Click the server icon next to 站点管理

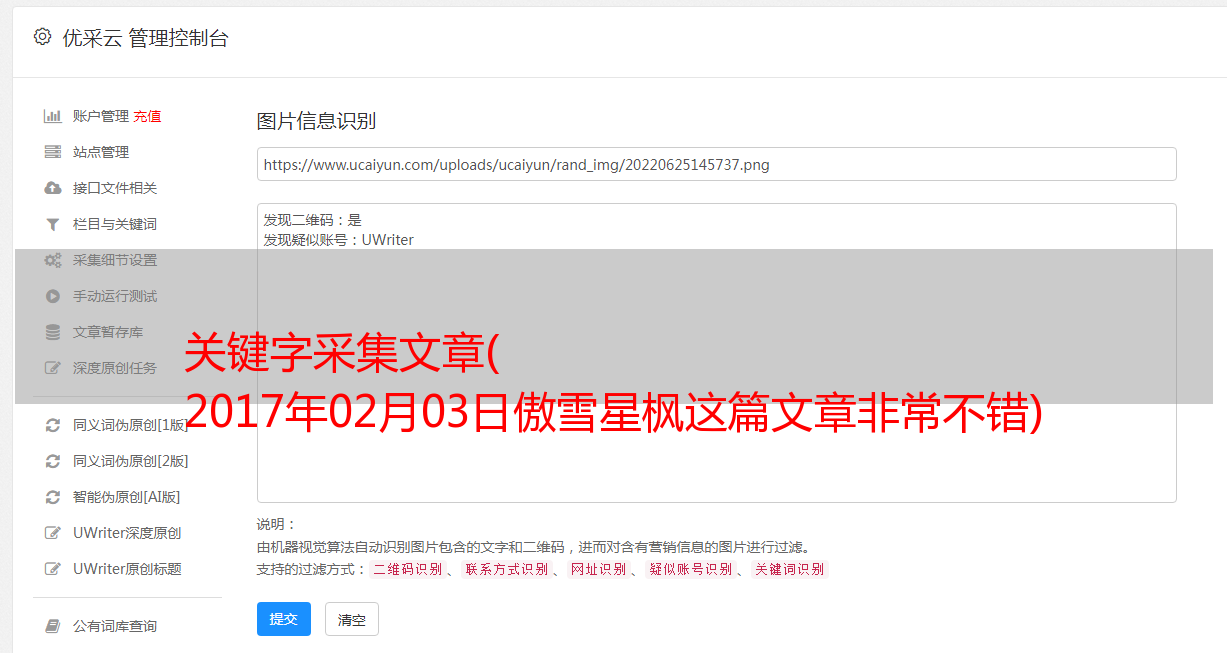[x=53, y=152]
